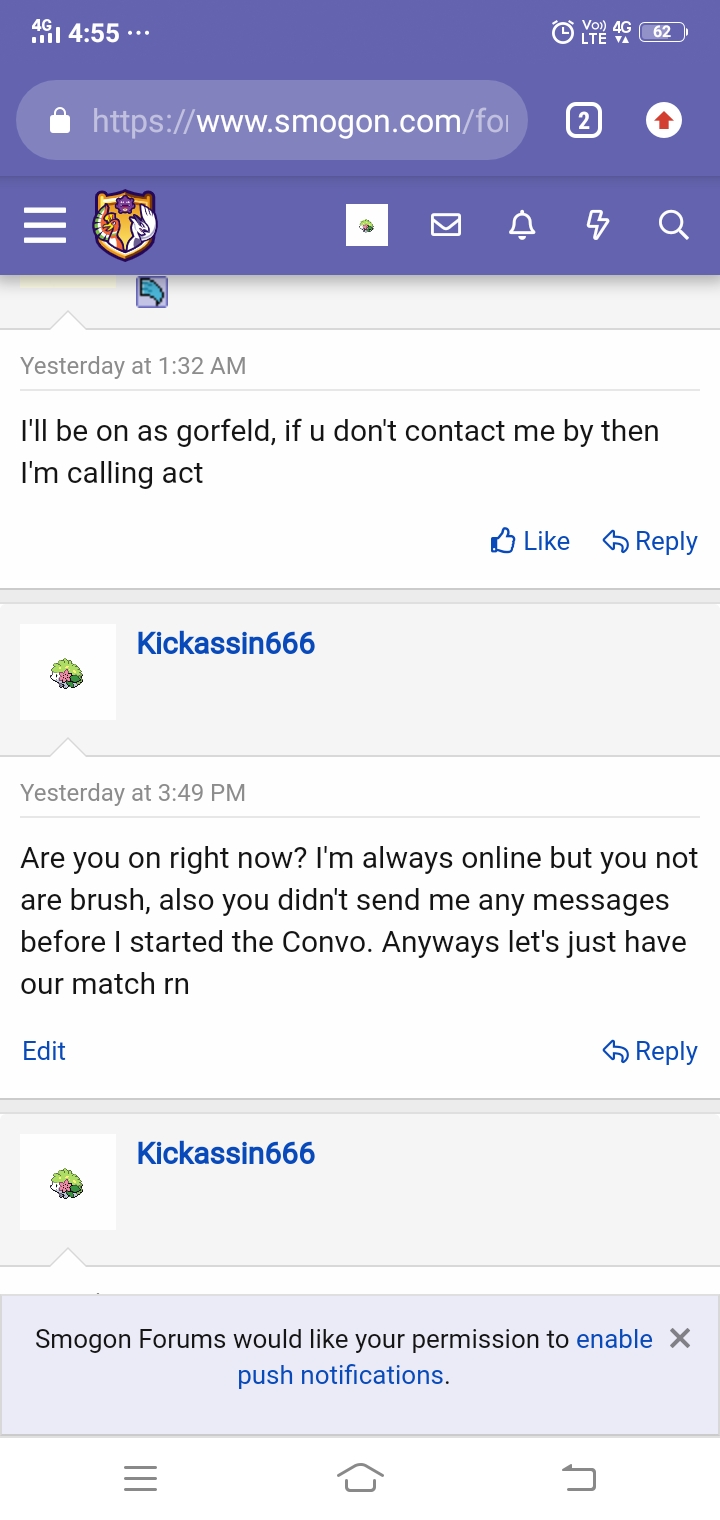Like the gorfeld message

click(531, 541)
